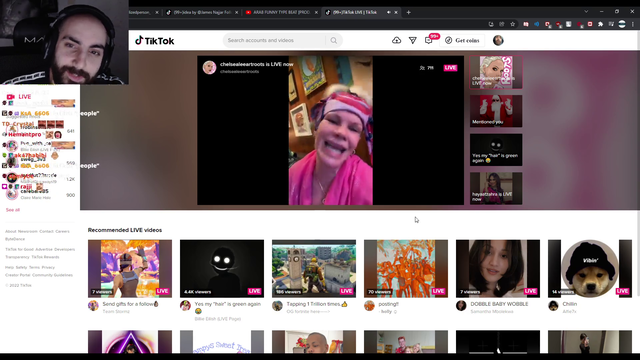This screenshot has height=360, width=640.
Task: Bookmark this page with the star icon
Action: tap(513, 24)
